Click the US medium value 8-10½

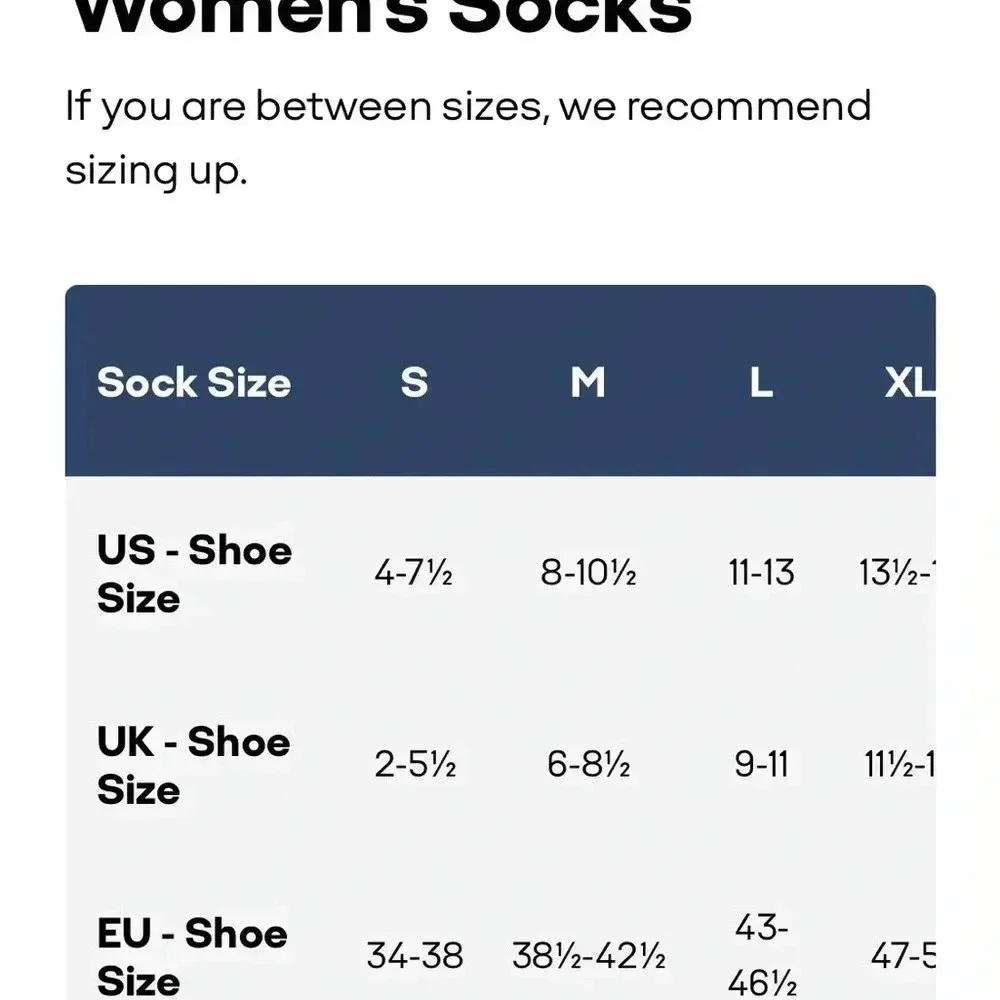[x=588, y=572]
